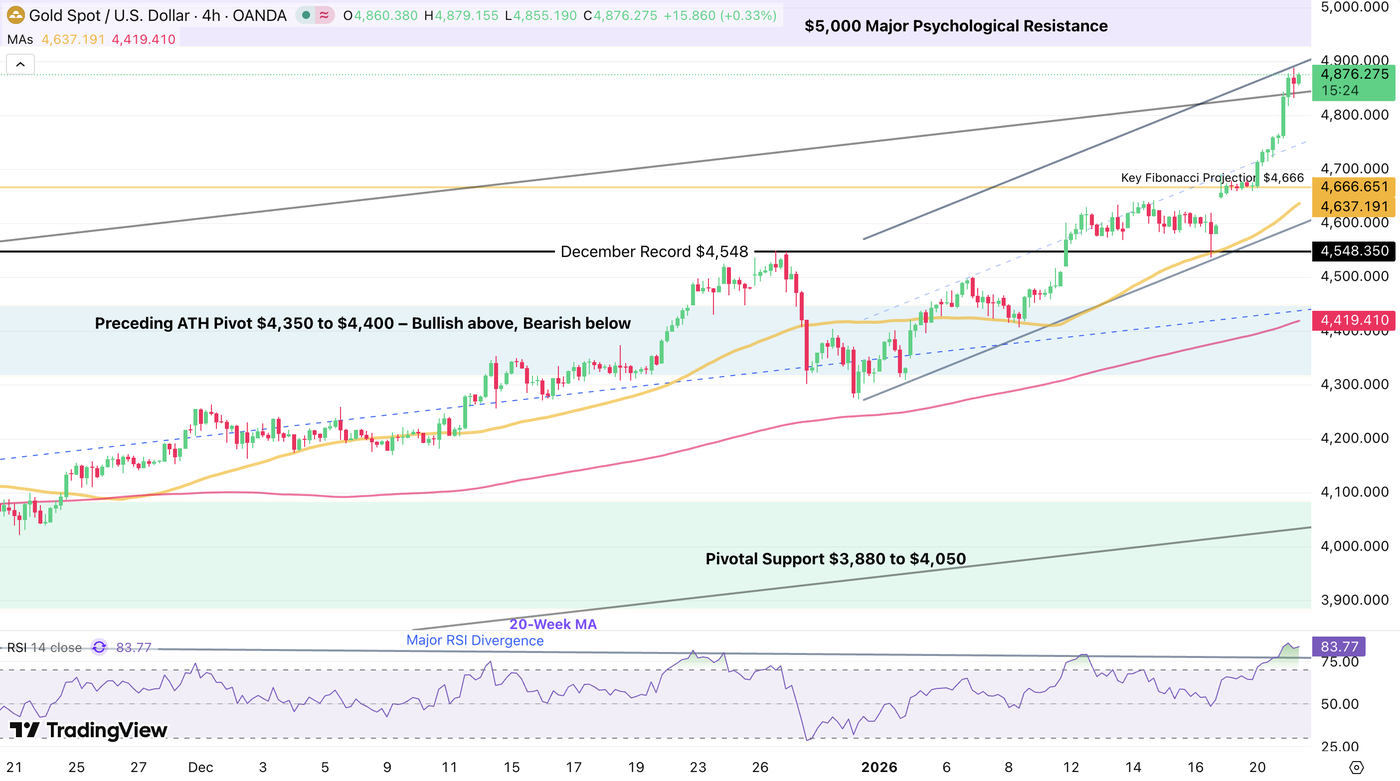Click the pink 4,419.410 price axis label
Screen dimensions: 1400x781
1354,321
